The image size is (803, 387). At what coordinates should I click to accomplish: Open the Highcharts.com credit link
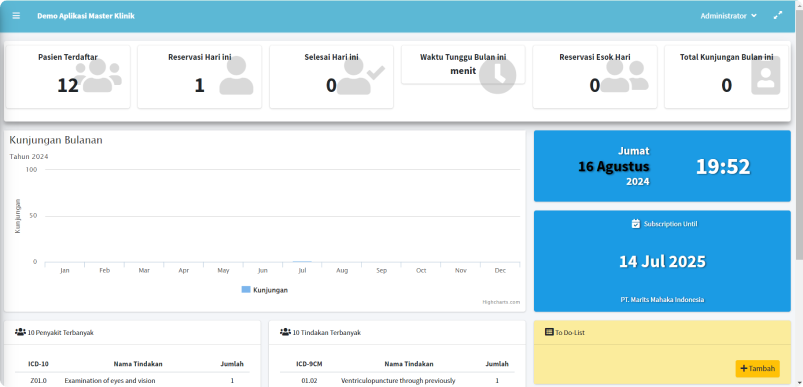tap(501, 302)
